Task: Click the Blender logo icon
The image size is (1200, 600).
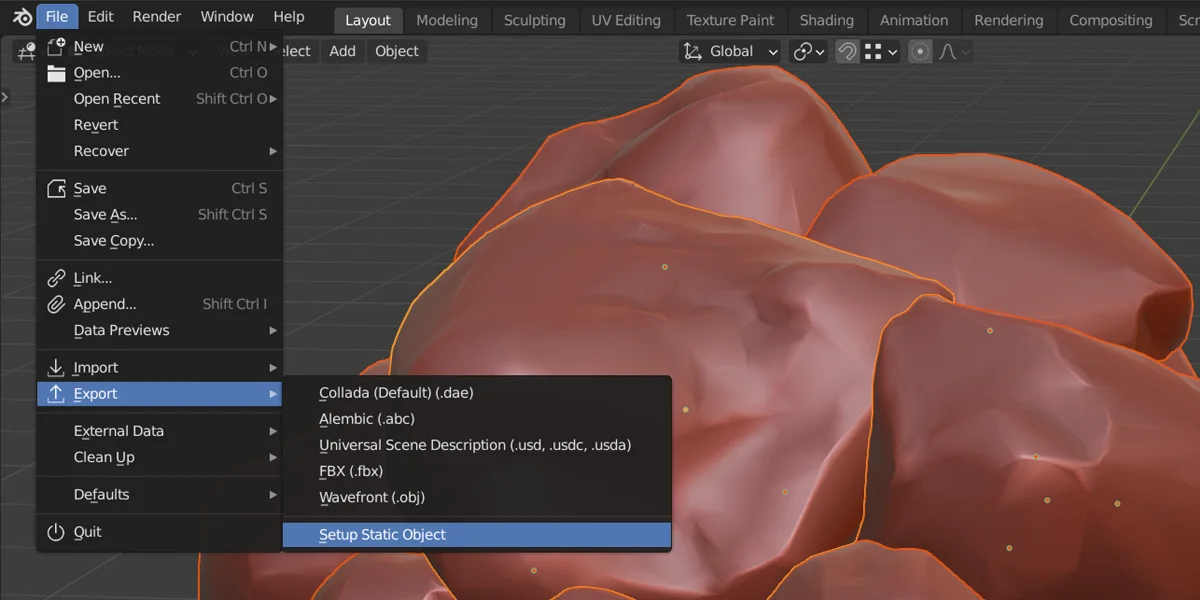Action: pos(22,17)
